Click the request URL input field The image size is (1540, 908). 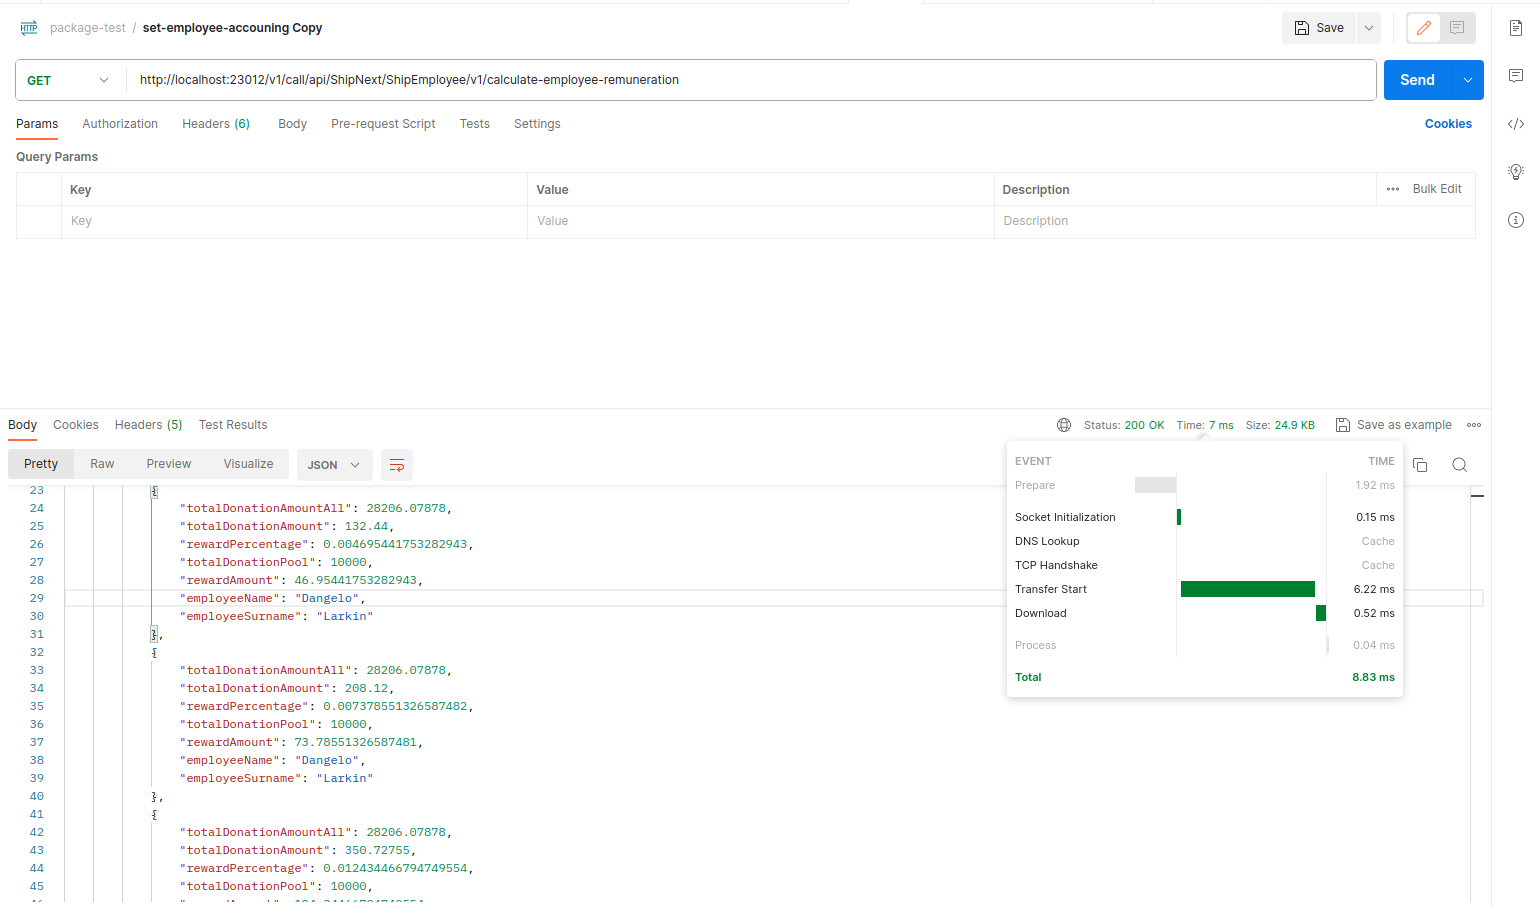(750, 80)
